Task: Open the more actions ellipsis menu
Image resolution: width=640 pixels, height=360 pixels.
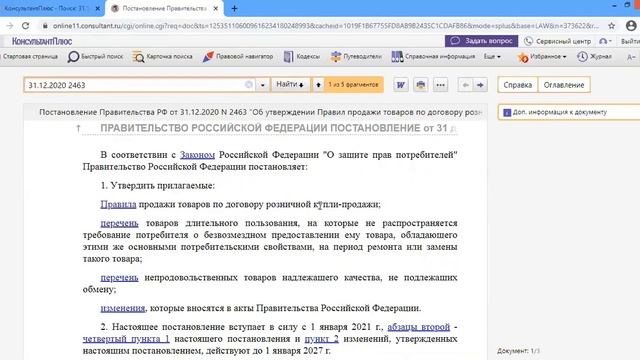Action: point(440,85)
